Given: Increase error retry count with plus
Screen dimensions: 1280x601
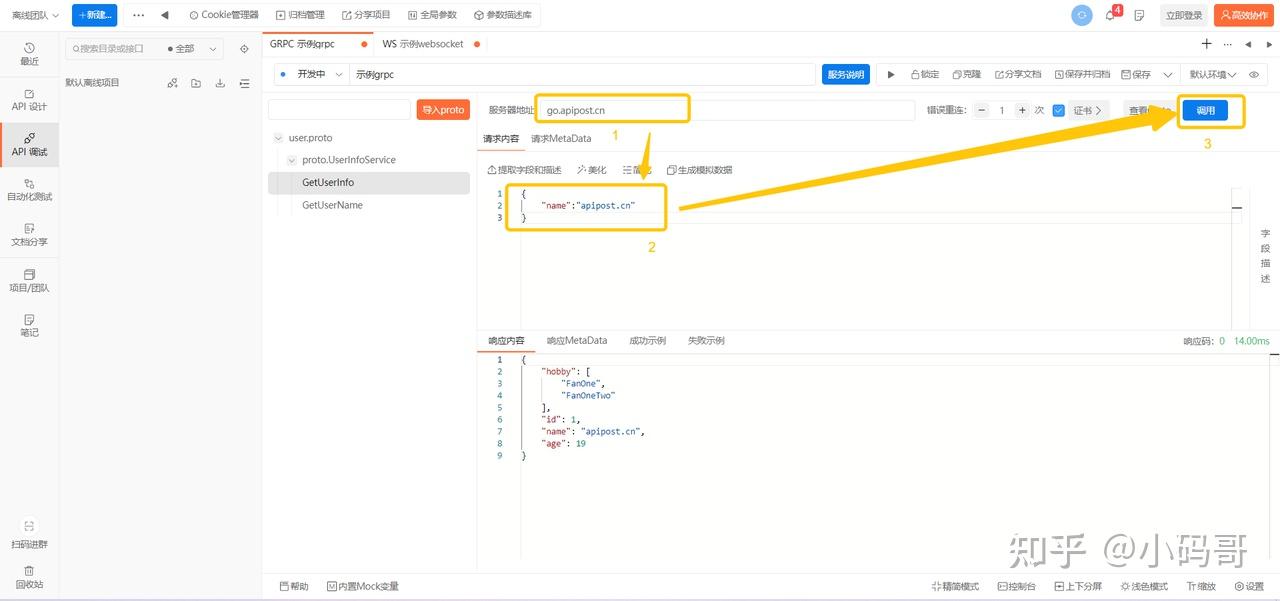Looking at the screenshot, I should [1022, 110].
